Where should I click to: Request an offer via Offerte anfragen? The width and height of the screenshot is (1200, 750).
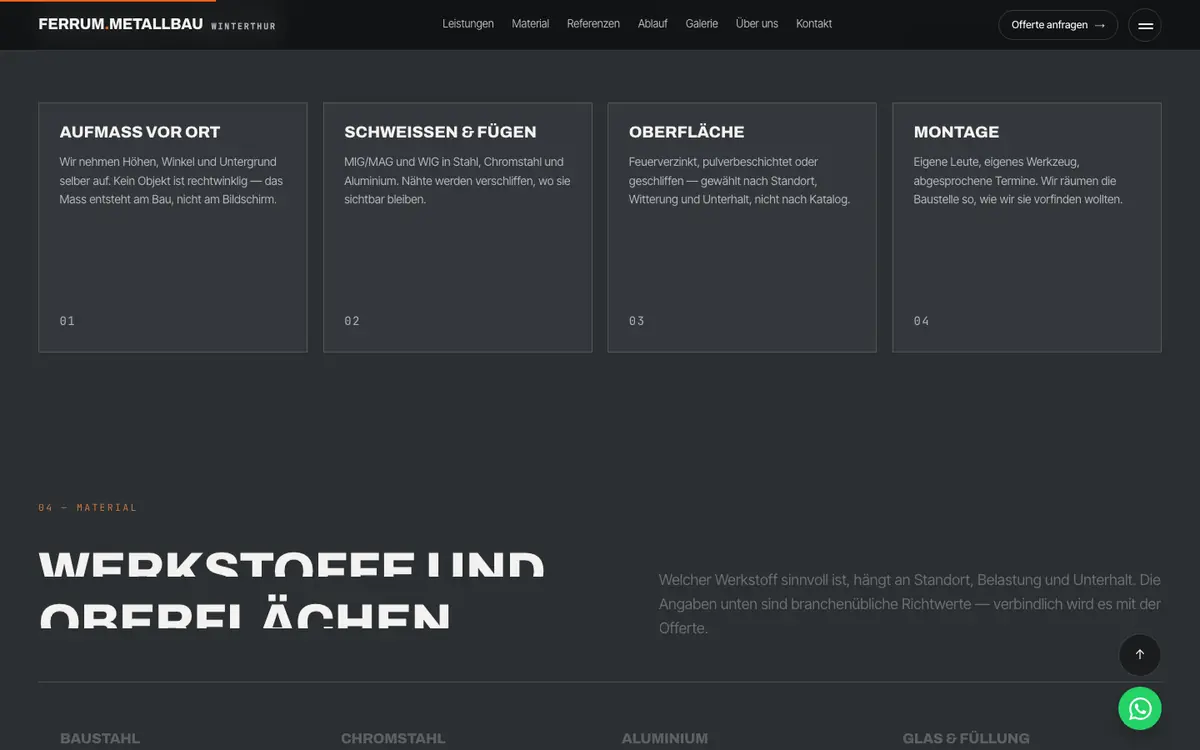pos(1058,25)
